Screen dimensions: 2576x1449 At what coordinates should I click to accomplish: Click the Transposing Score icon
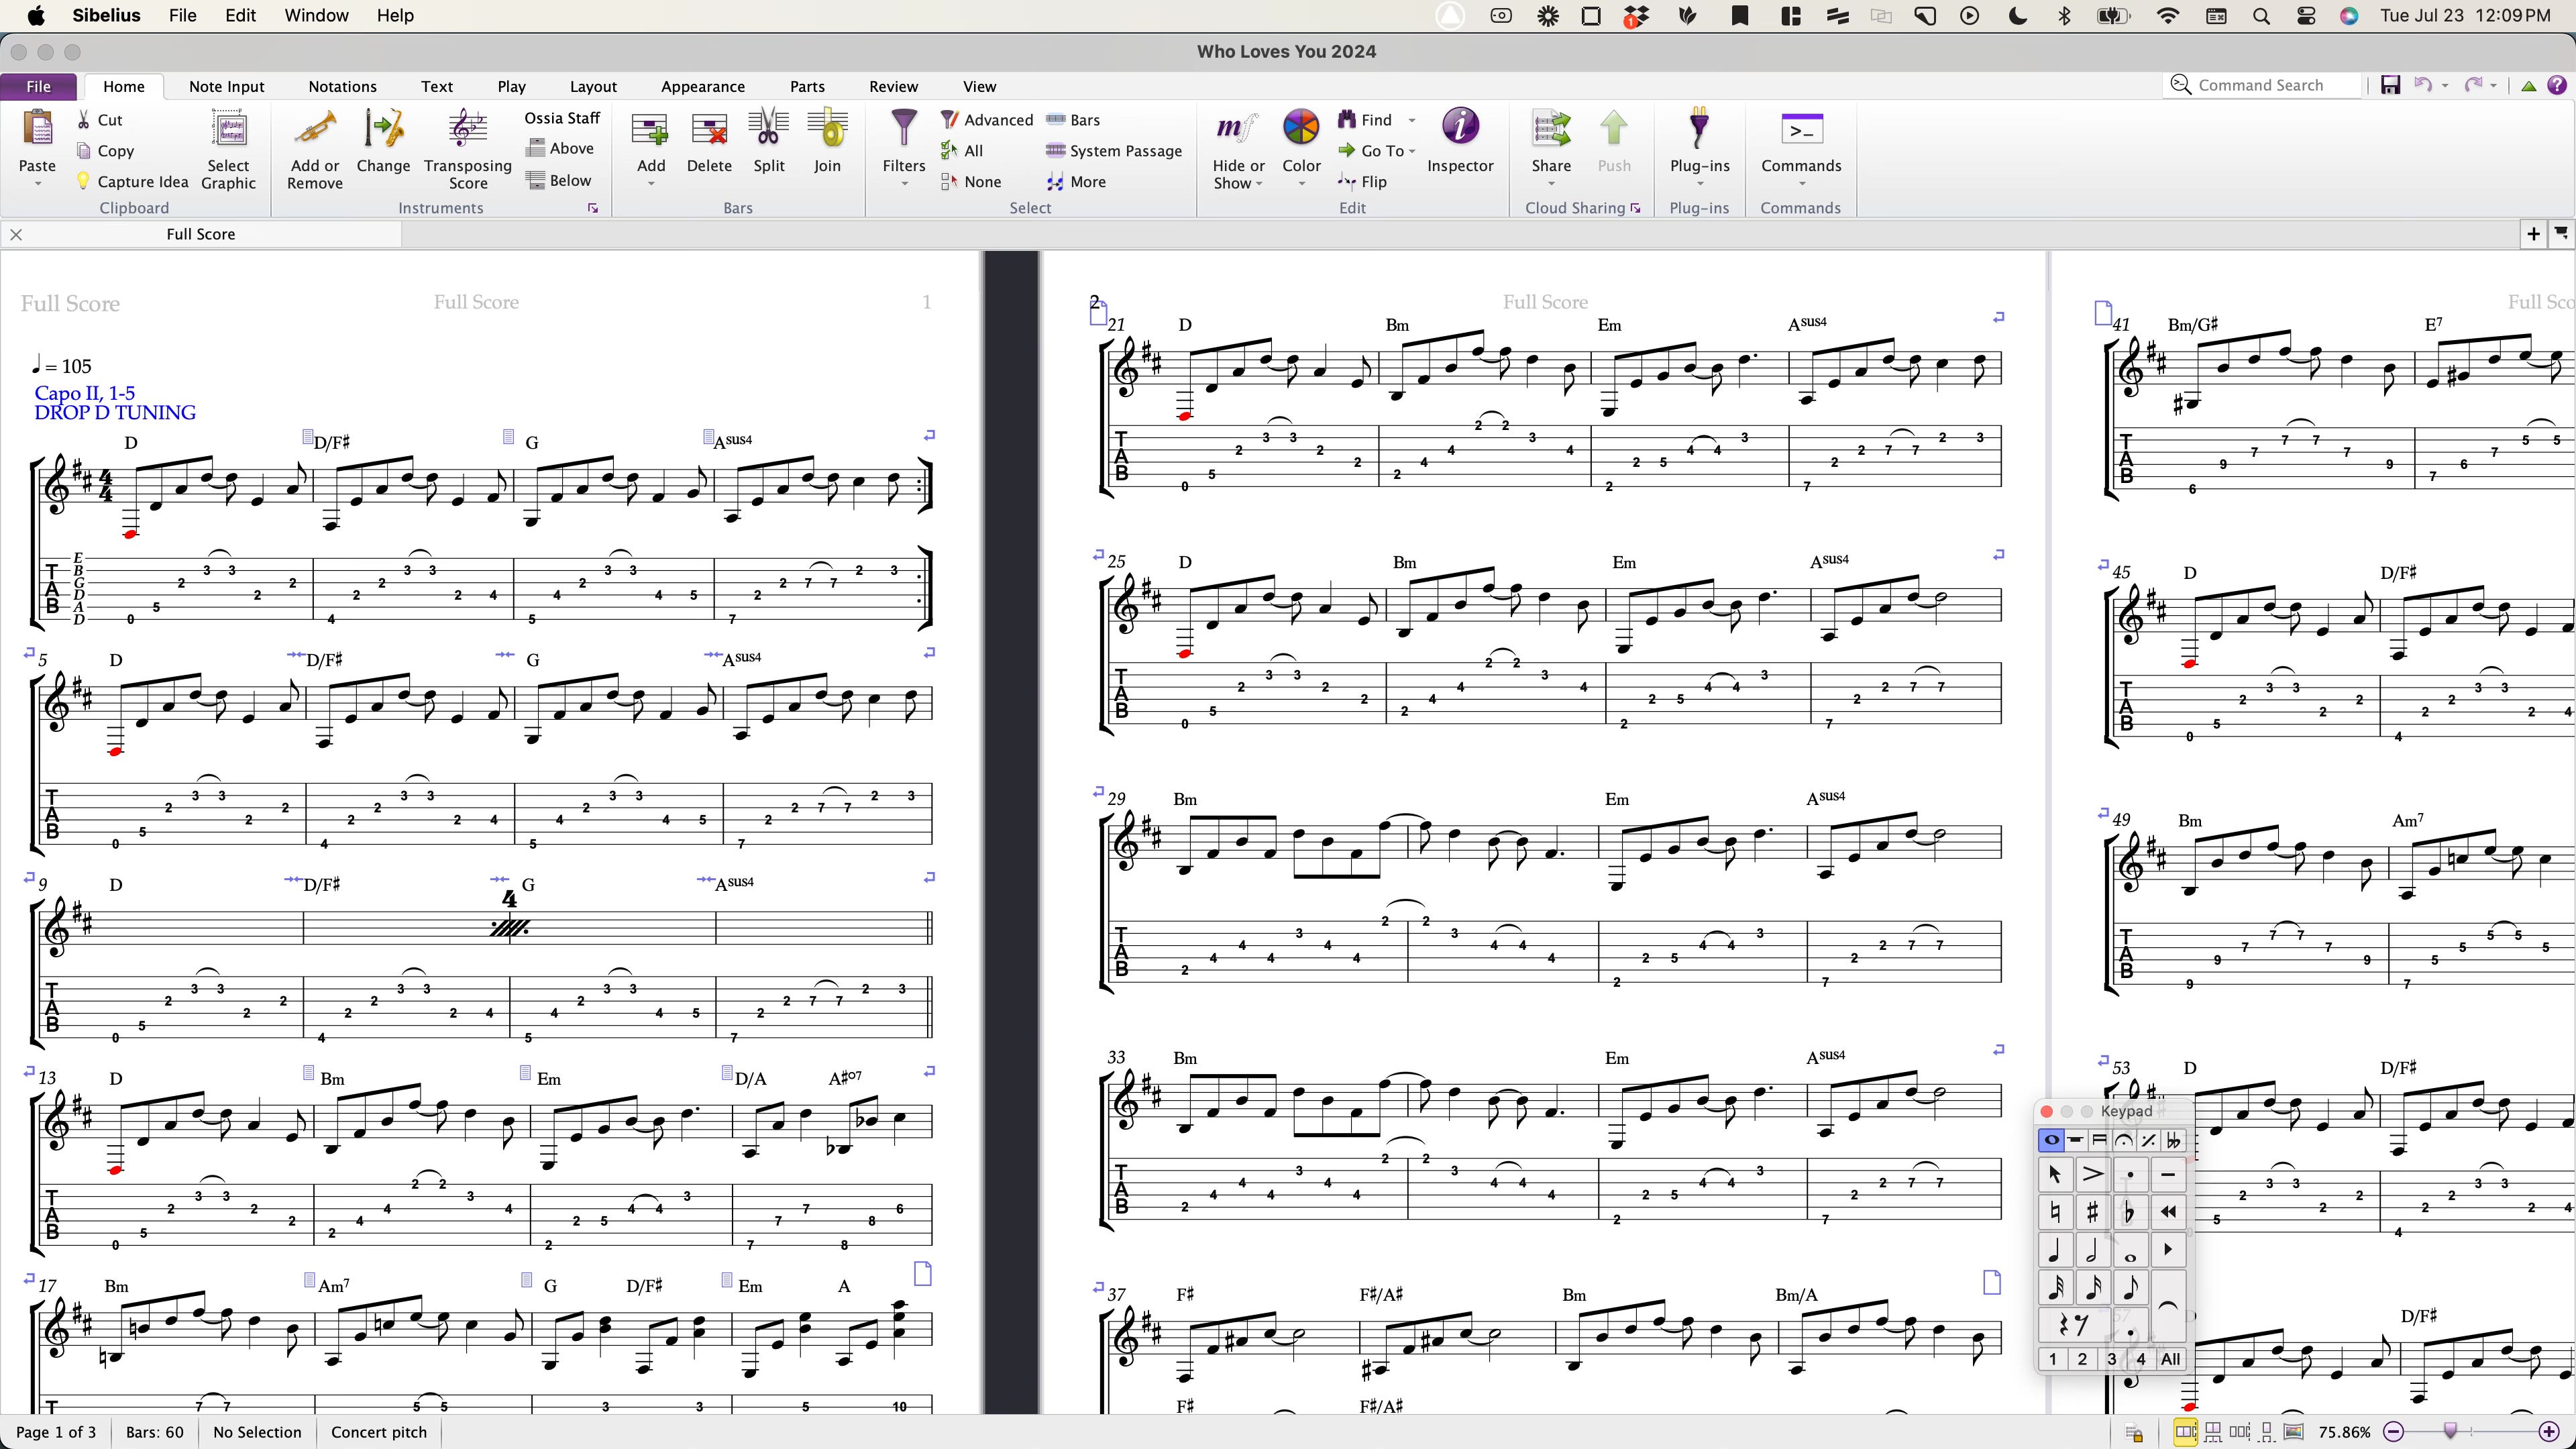467,131
